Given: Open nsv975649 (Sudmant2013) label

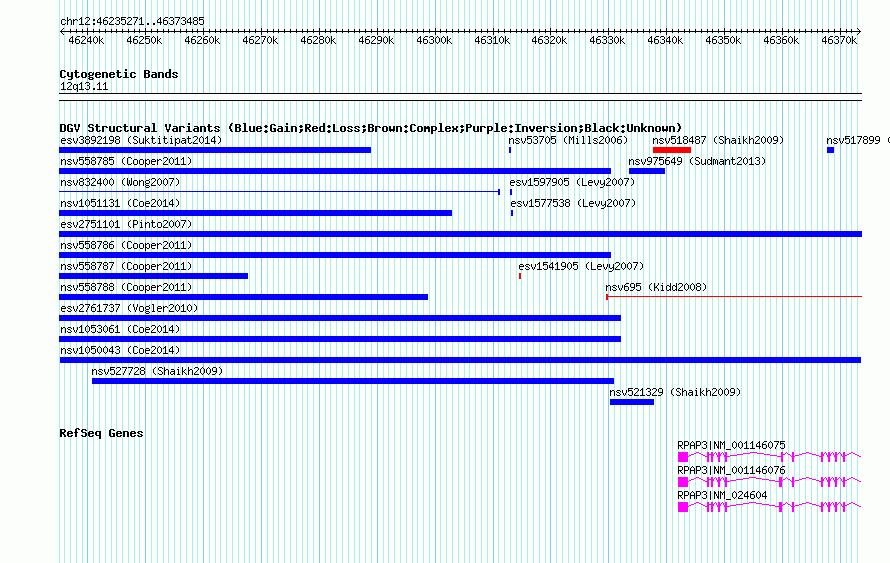Looking at the screenshot, I should (697, 161).
